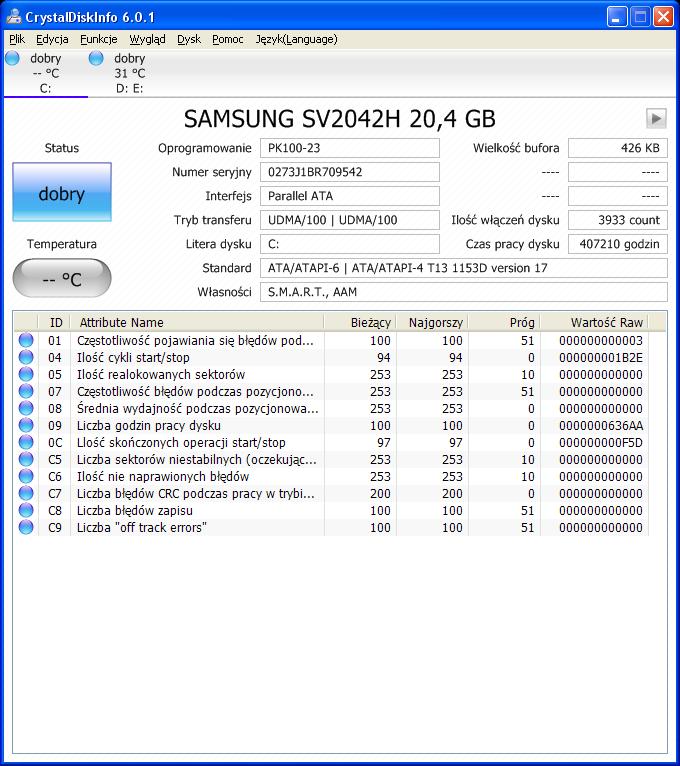The height and width of the screenshot is (766, 680).
Task: Click power on hours field 407210 godzin
Action: [x=617, y=244]
